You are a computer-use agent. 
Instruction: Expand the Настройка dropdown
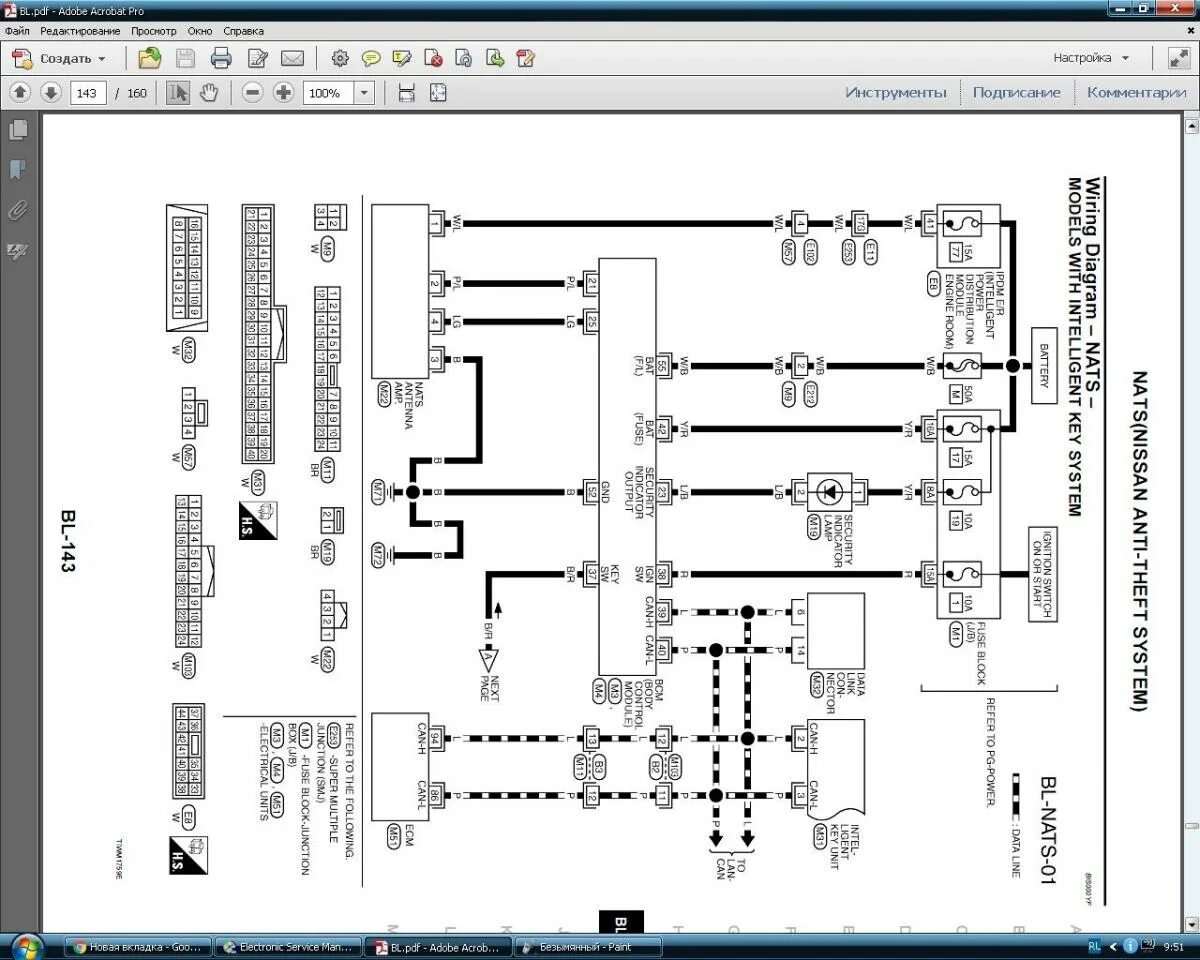1091,58
